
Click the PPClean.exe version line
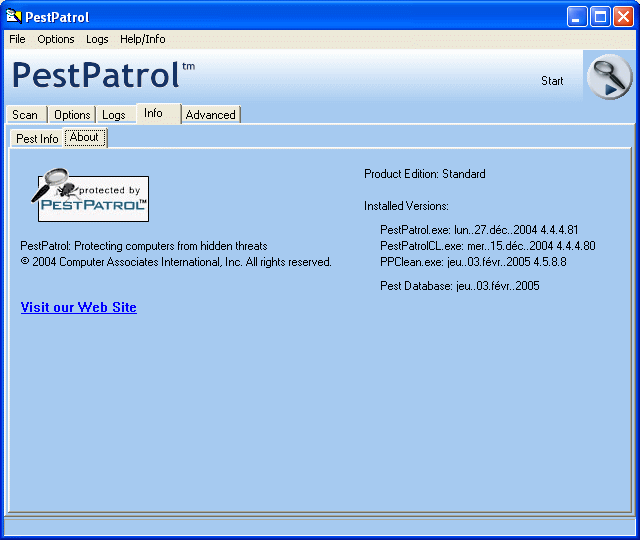[473, 262]
